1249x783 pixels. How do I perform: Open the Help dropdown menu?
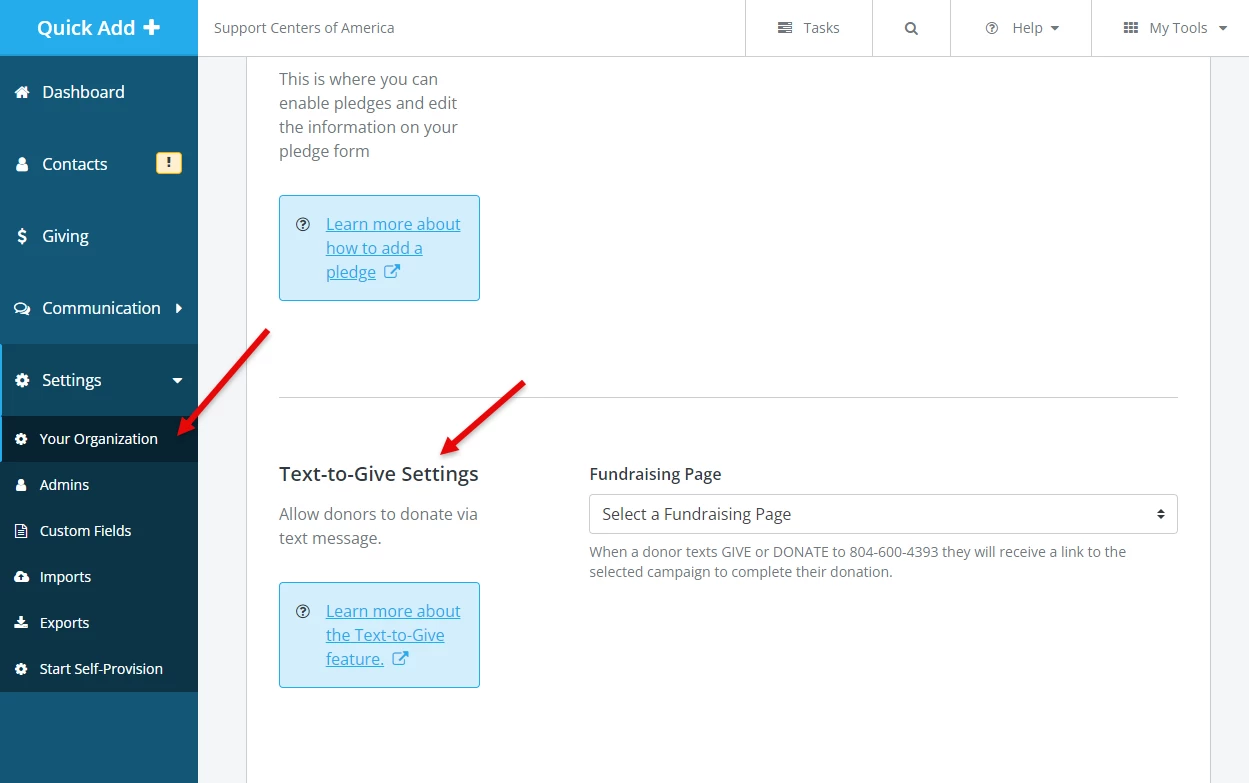(x=1021, y=27)
